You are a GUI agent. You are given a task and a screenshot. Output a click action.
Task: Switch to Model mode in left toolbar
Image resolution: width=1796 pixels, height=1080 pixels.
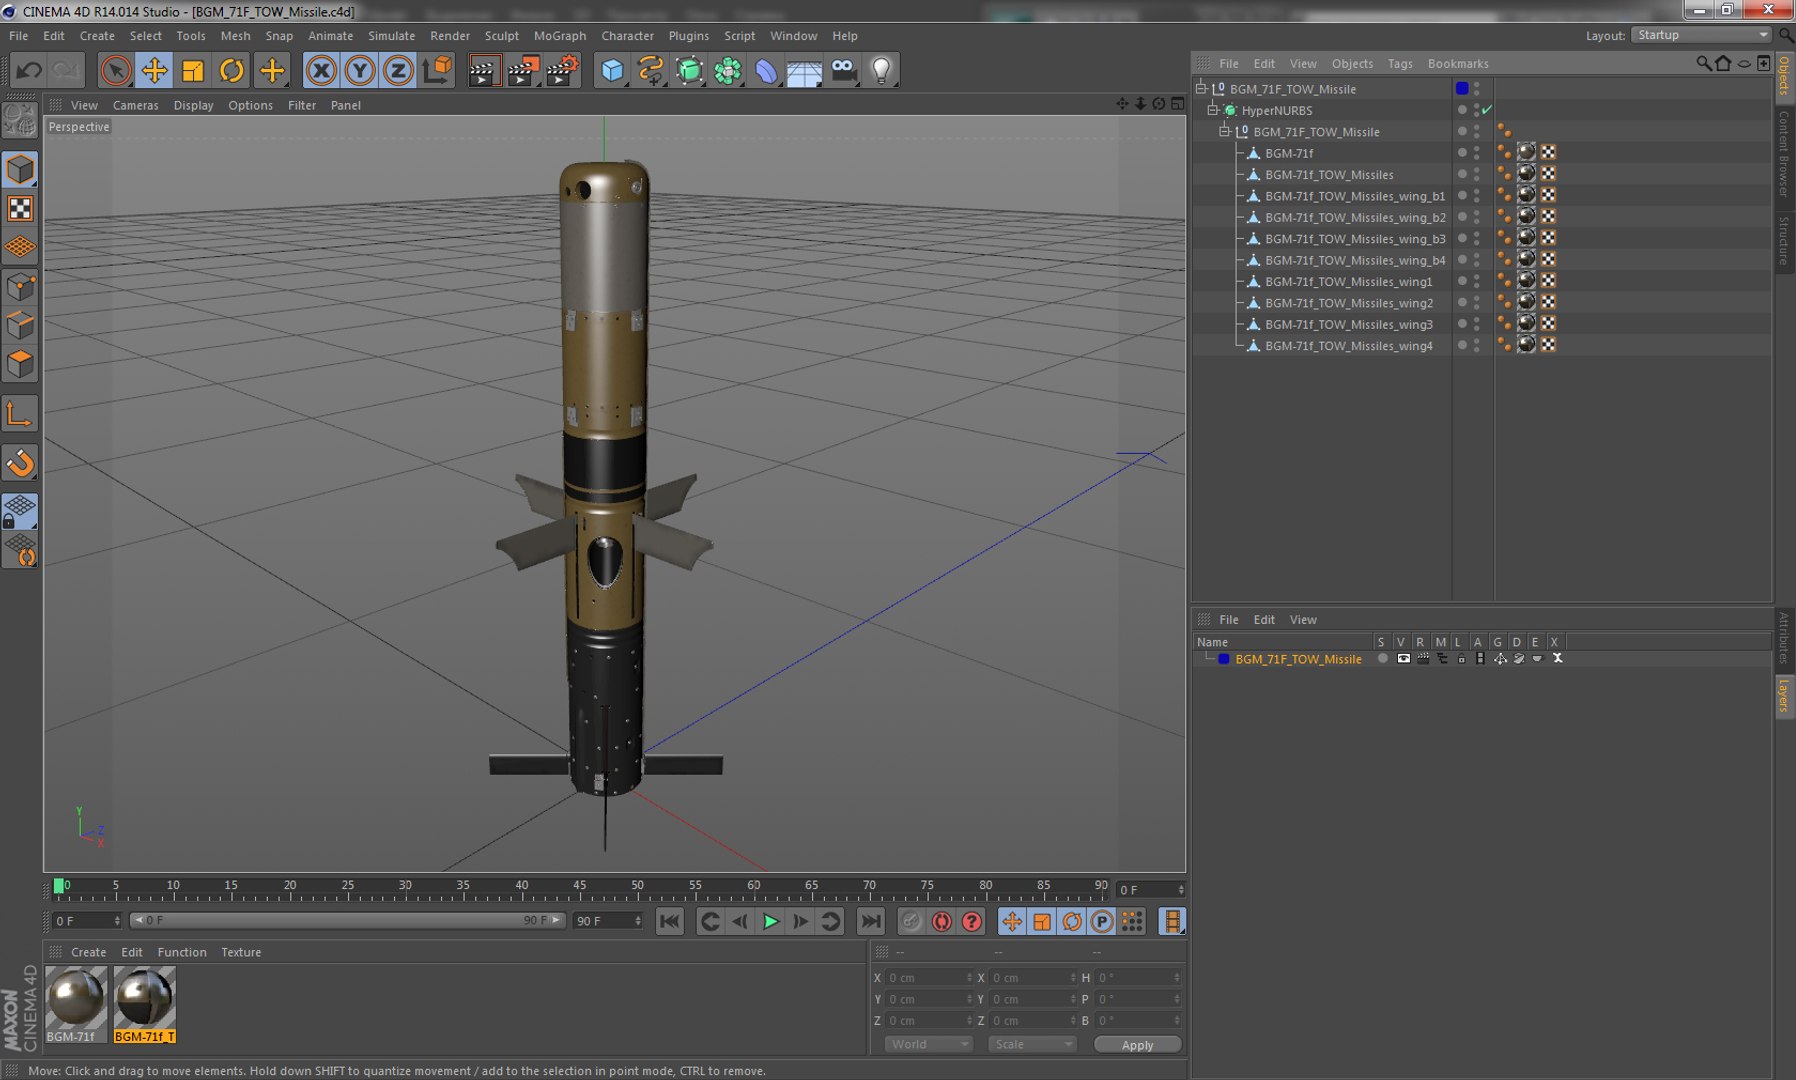click(20, 169)
